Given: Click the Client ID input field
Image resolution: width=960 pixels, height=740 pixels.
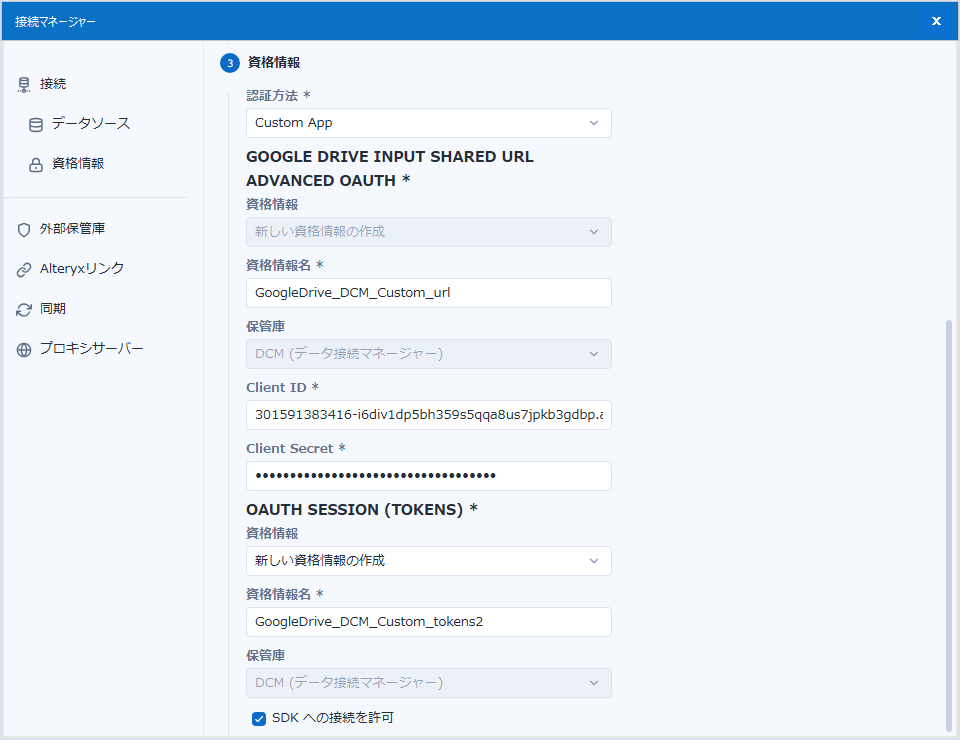Looking at the screenshot, I should click(428, 415).
